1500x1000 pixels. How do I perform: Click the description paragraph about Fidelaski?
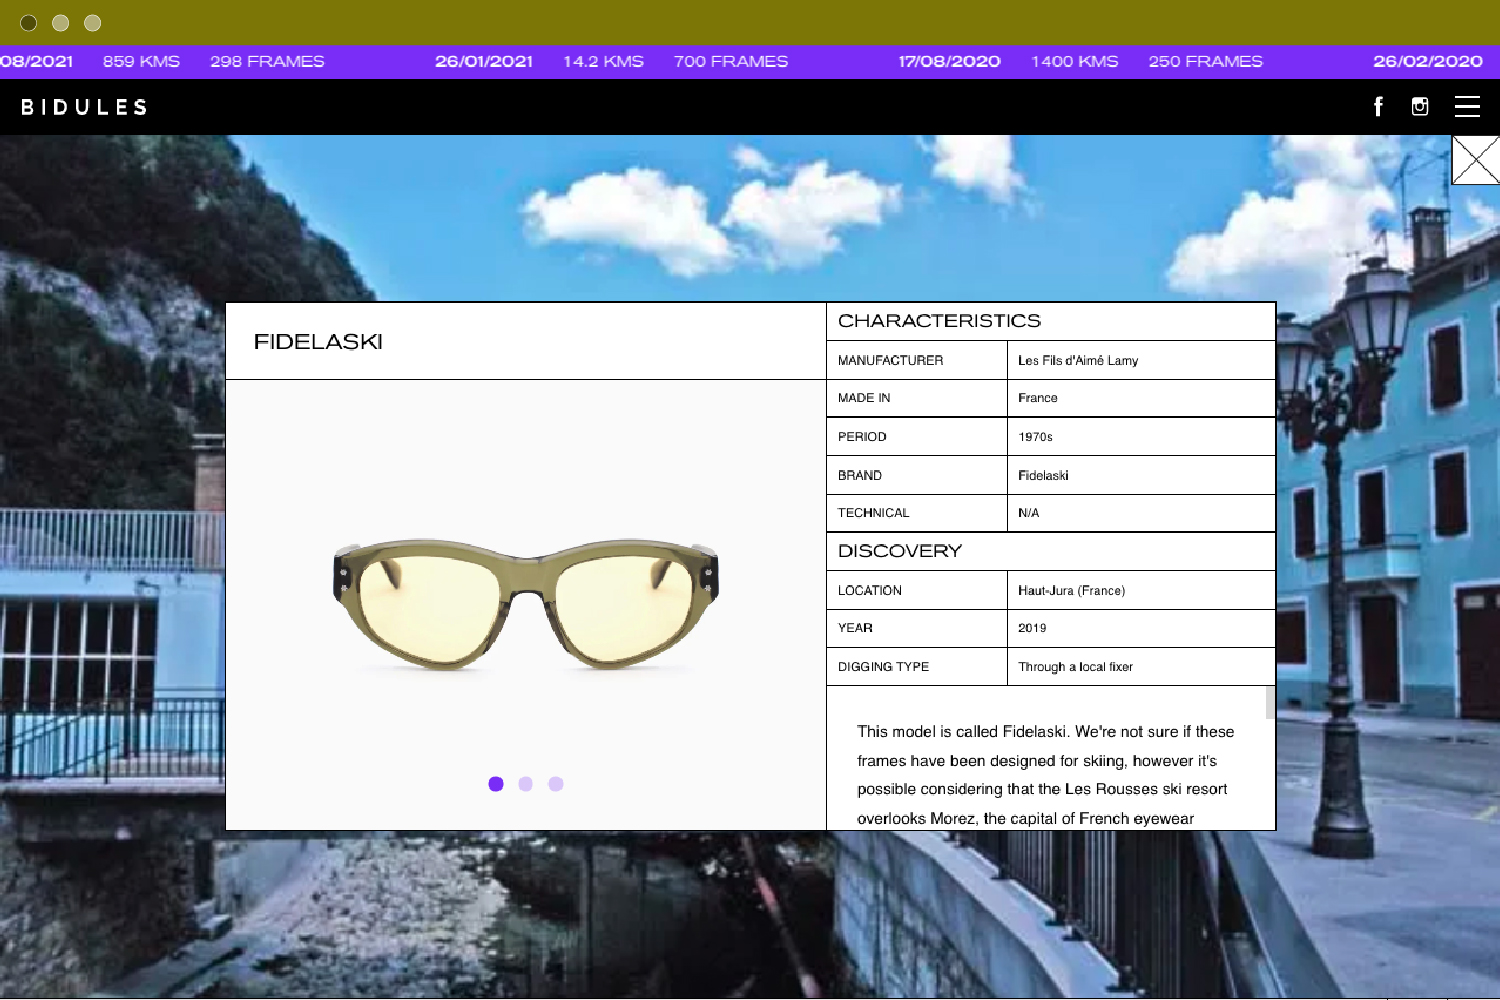1045,775
